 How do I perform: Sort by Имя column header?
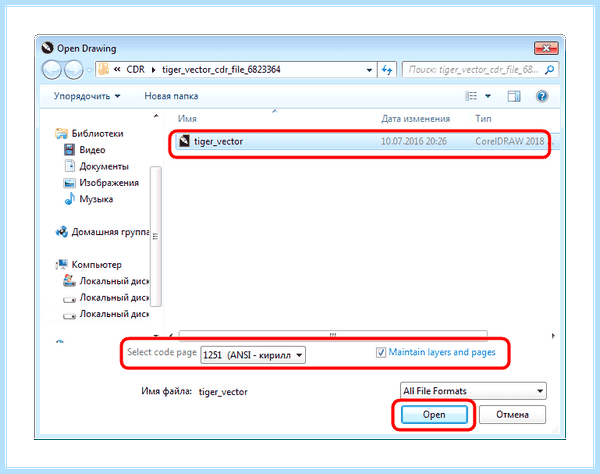[x=187, y=119]
